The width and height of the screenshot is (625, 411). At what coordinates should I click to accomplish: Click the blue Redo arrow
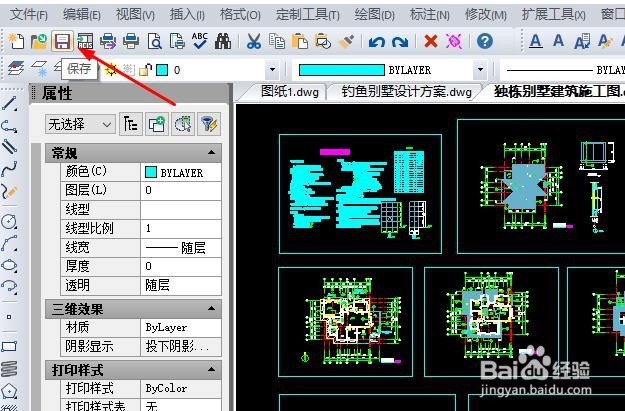click(x=400, y=41)
